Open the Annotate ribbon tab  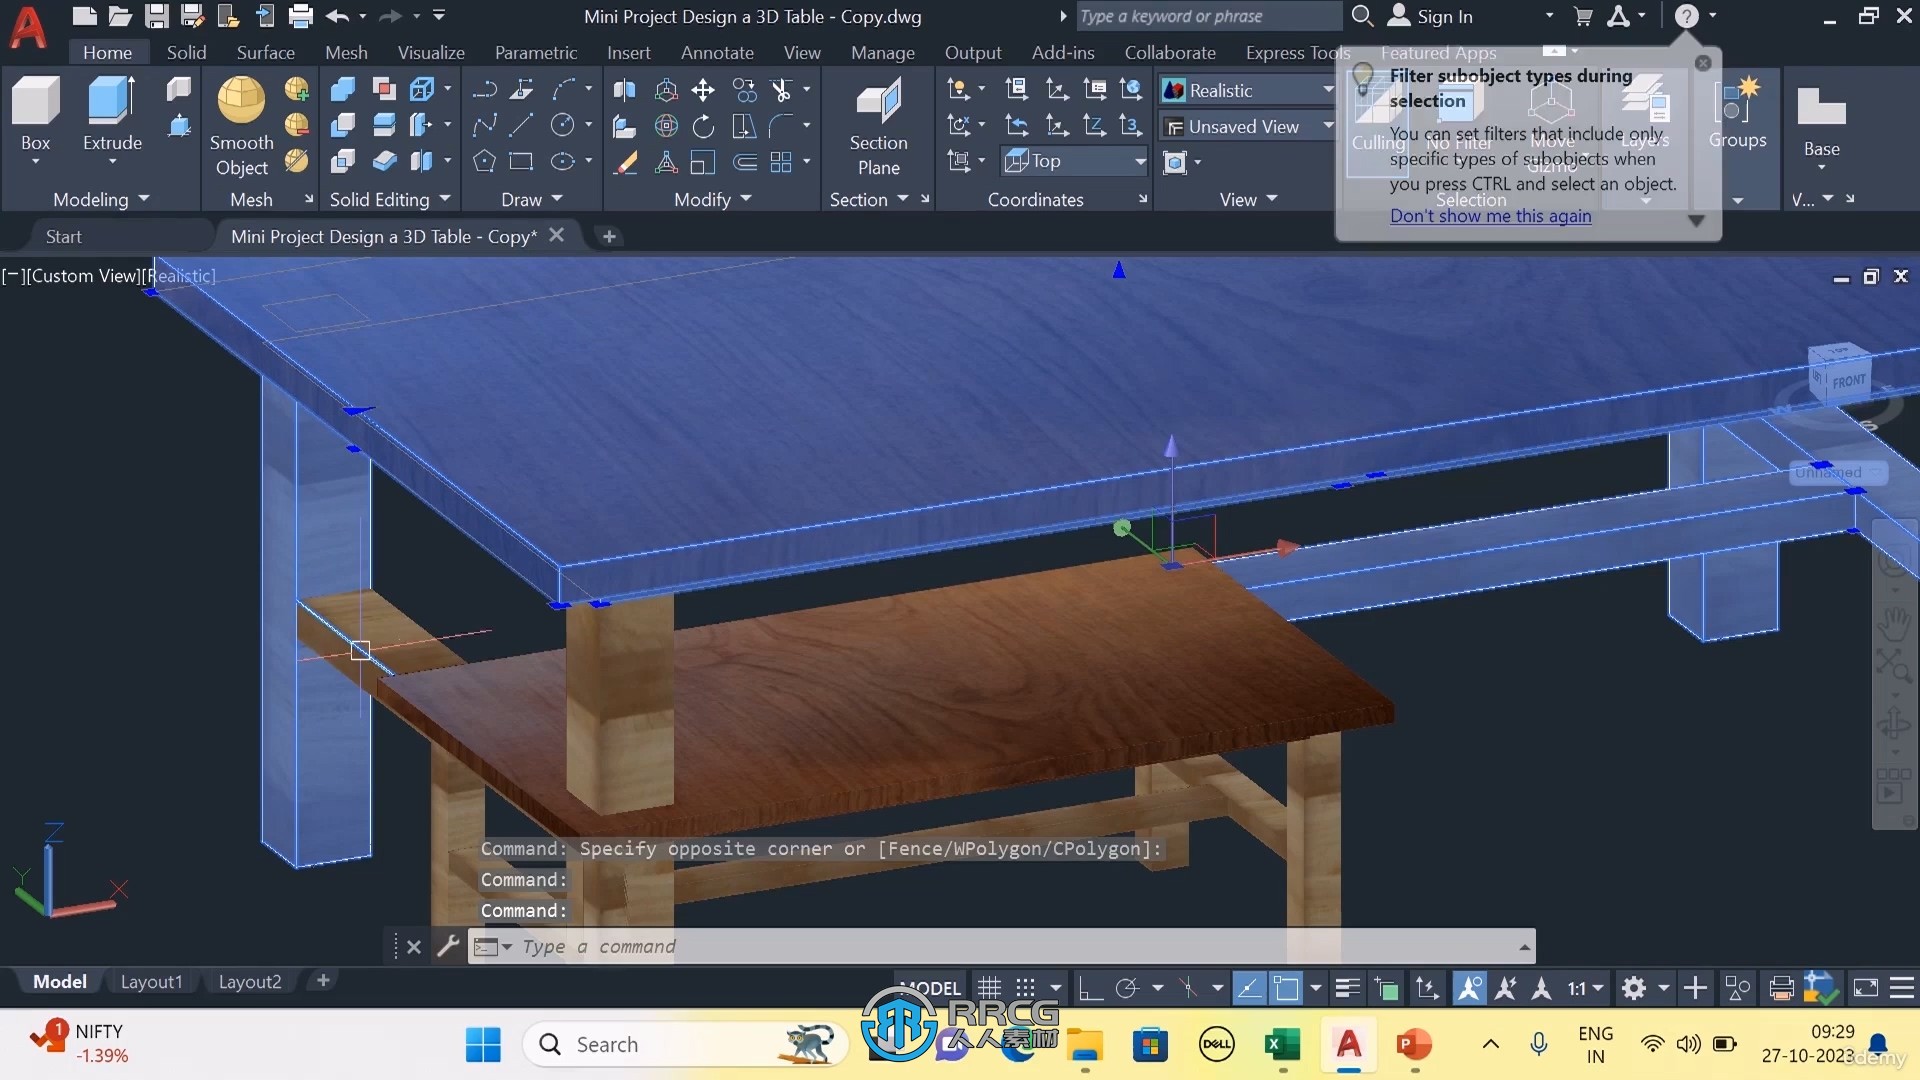(717, 52)
